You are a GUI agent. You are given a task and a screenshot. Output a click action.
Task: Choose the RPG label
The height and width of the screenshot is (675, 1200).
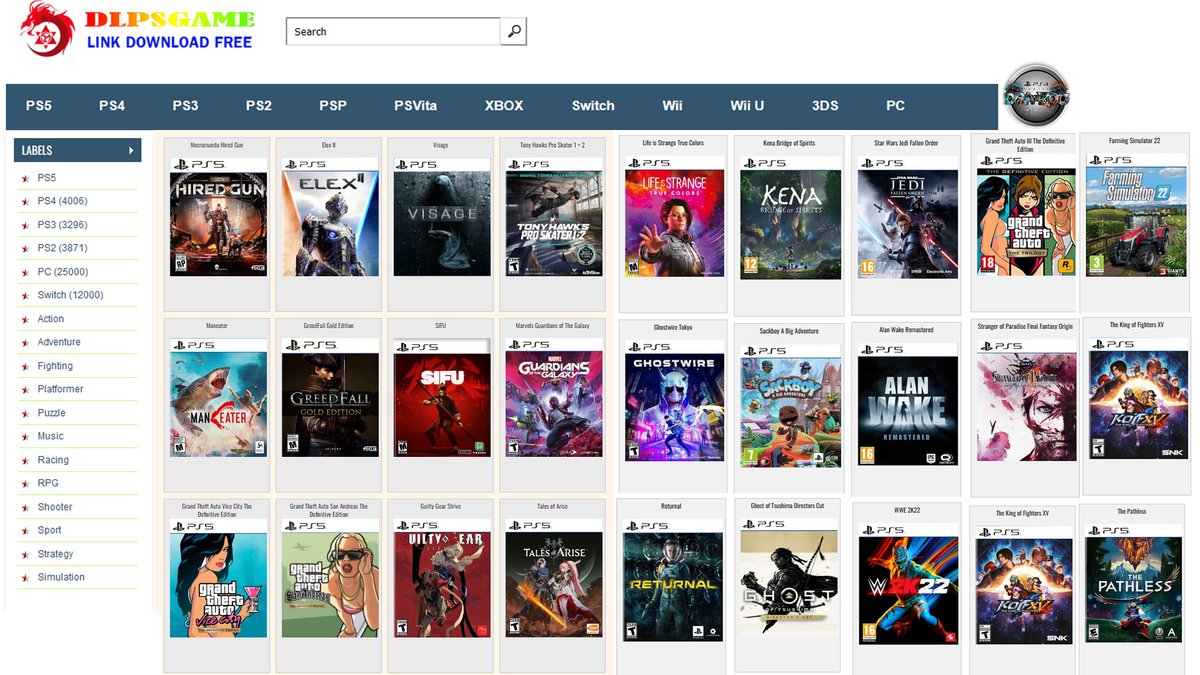coord(48,483)
